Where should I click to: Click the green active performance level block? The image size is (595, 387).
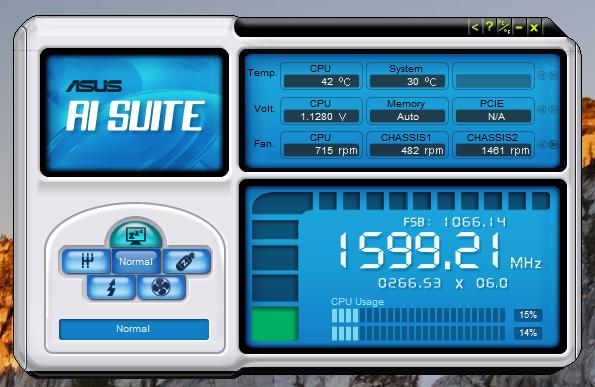click(x=275, y=324)
